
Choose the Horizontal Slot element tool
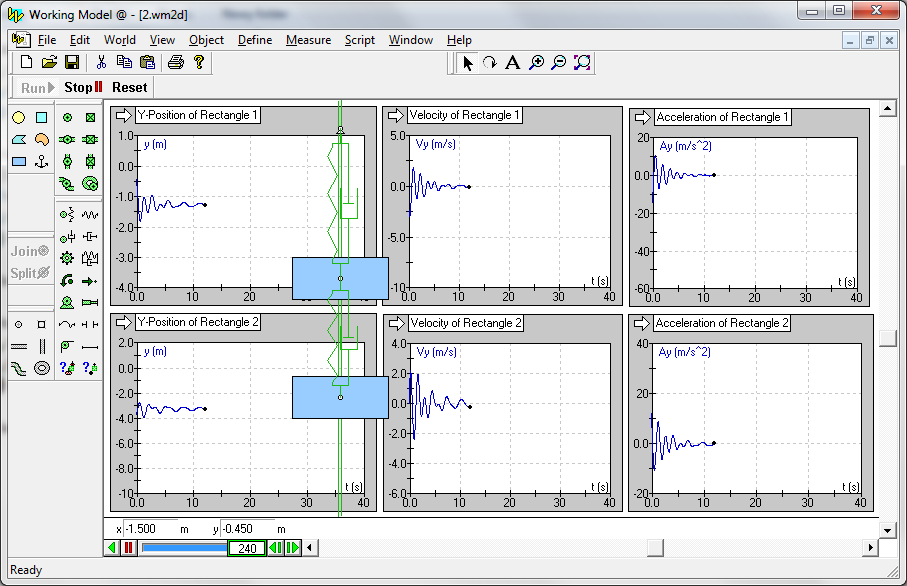19,347
